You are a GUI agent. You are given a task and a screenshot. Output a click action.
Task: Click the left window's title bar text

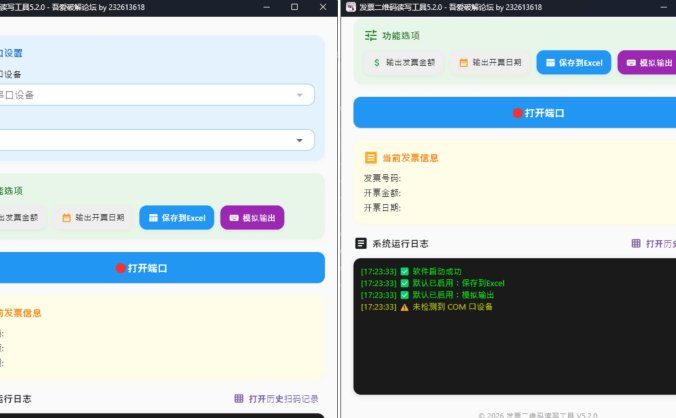72,7
